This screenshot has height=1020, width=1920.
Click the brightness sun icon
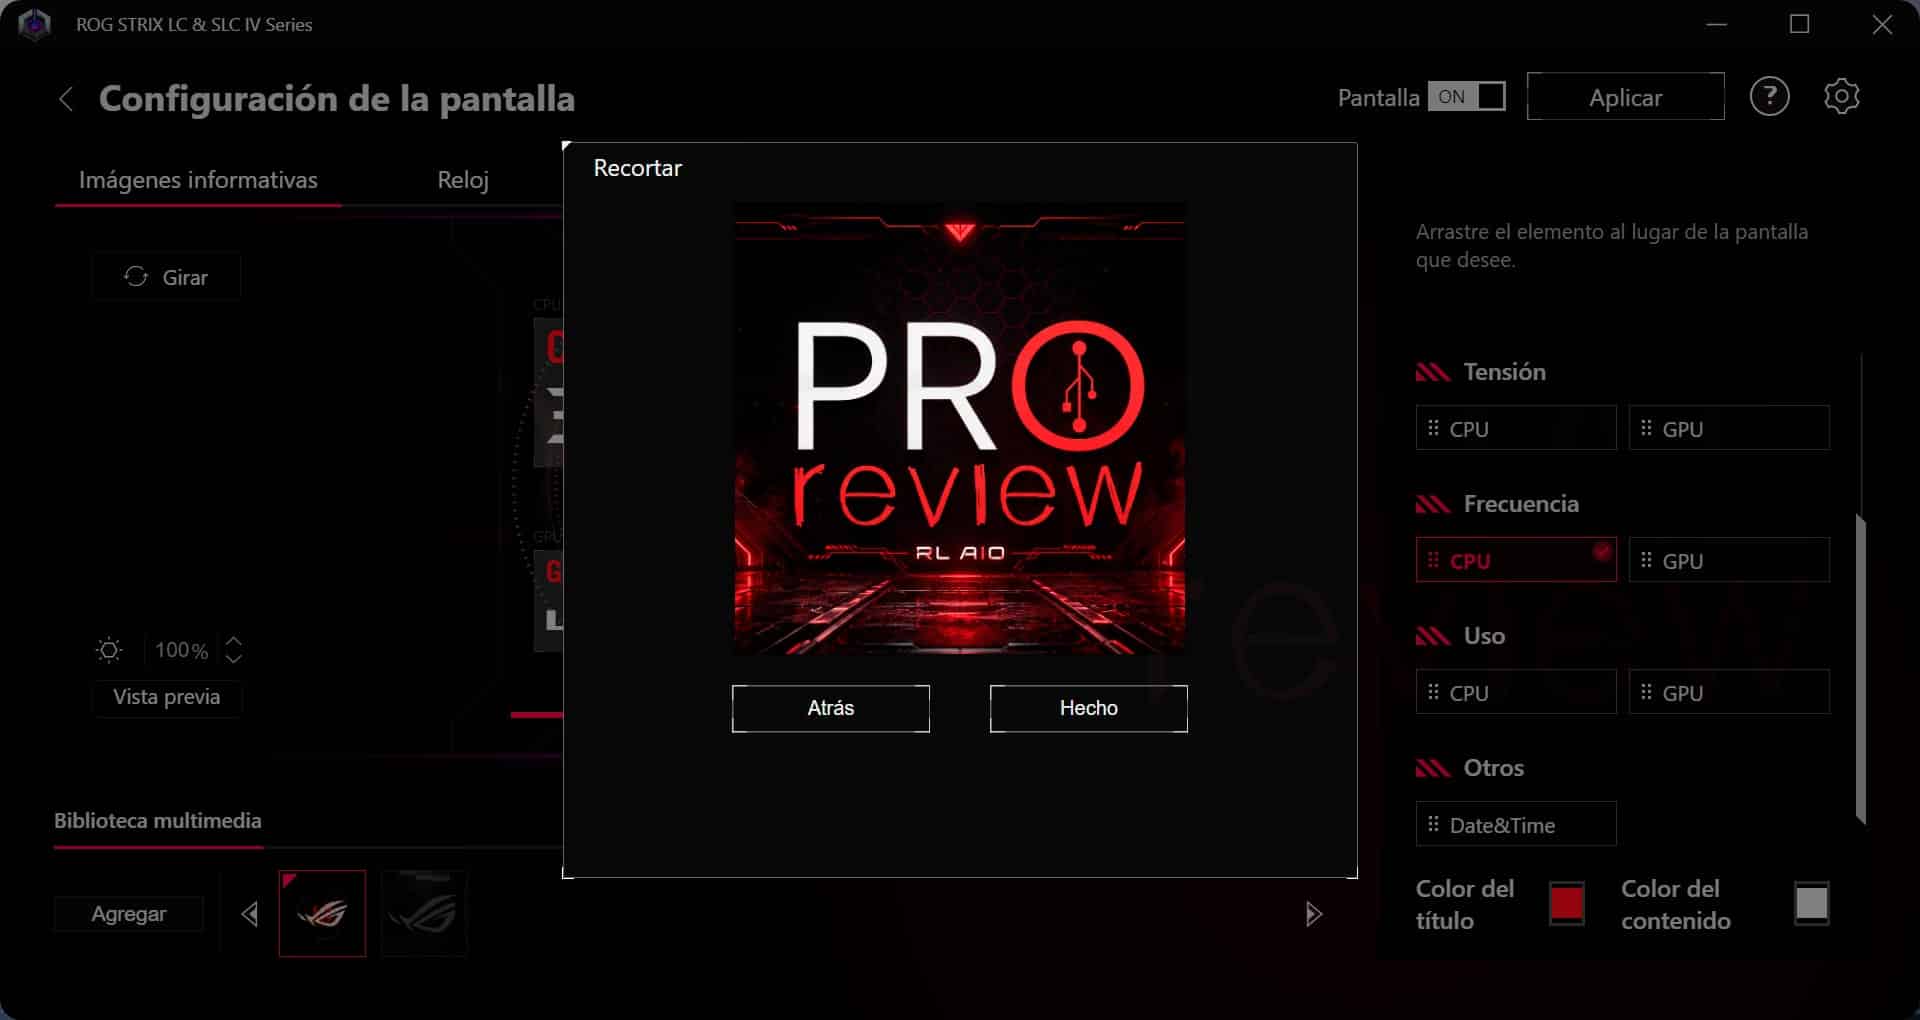click(109, 651)
